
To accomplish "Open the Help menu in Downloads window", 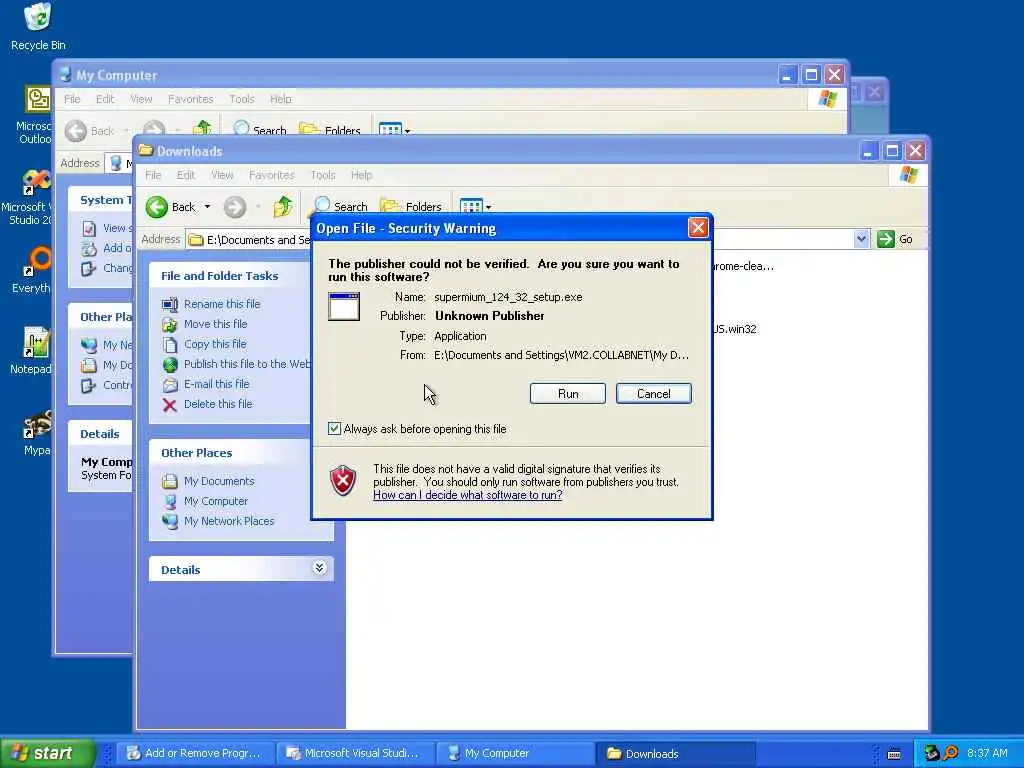I will coord(361,175).
